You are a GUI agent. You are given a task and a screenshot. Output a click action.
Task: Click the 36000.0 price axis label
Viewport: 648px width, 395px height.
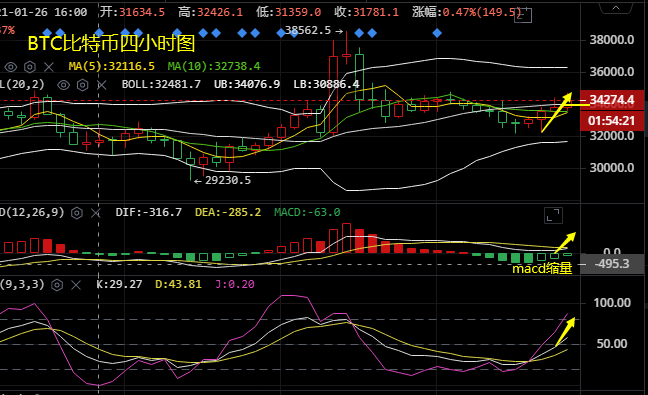612,72
